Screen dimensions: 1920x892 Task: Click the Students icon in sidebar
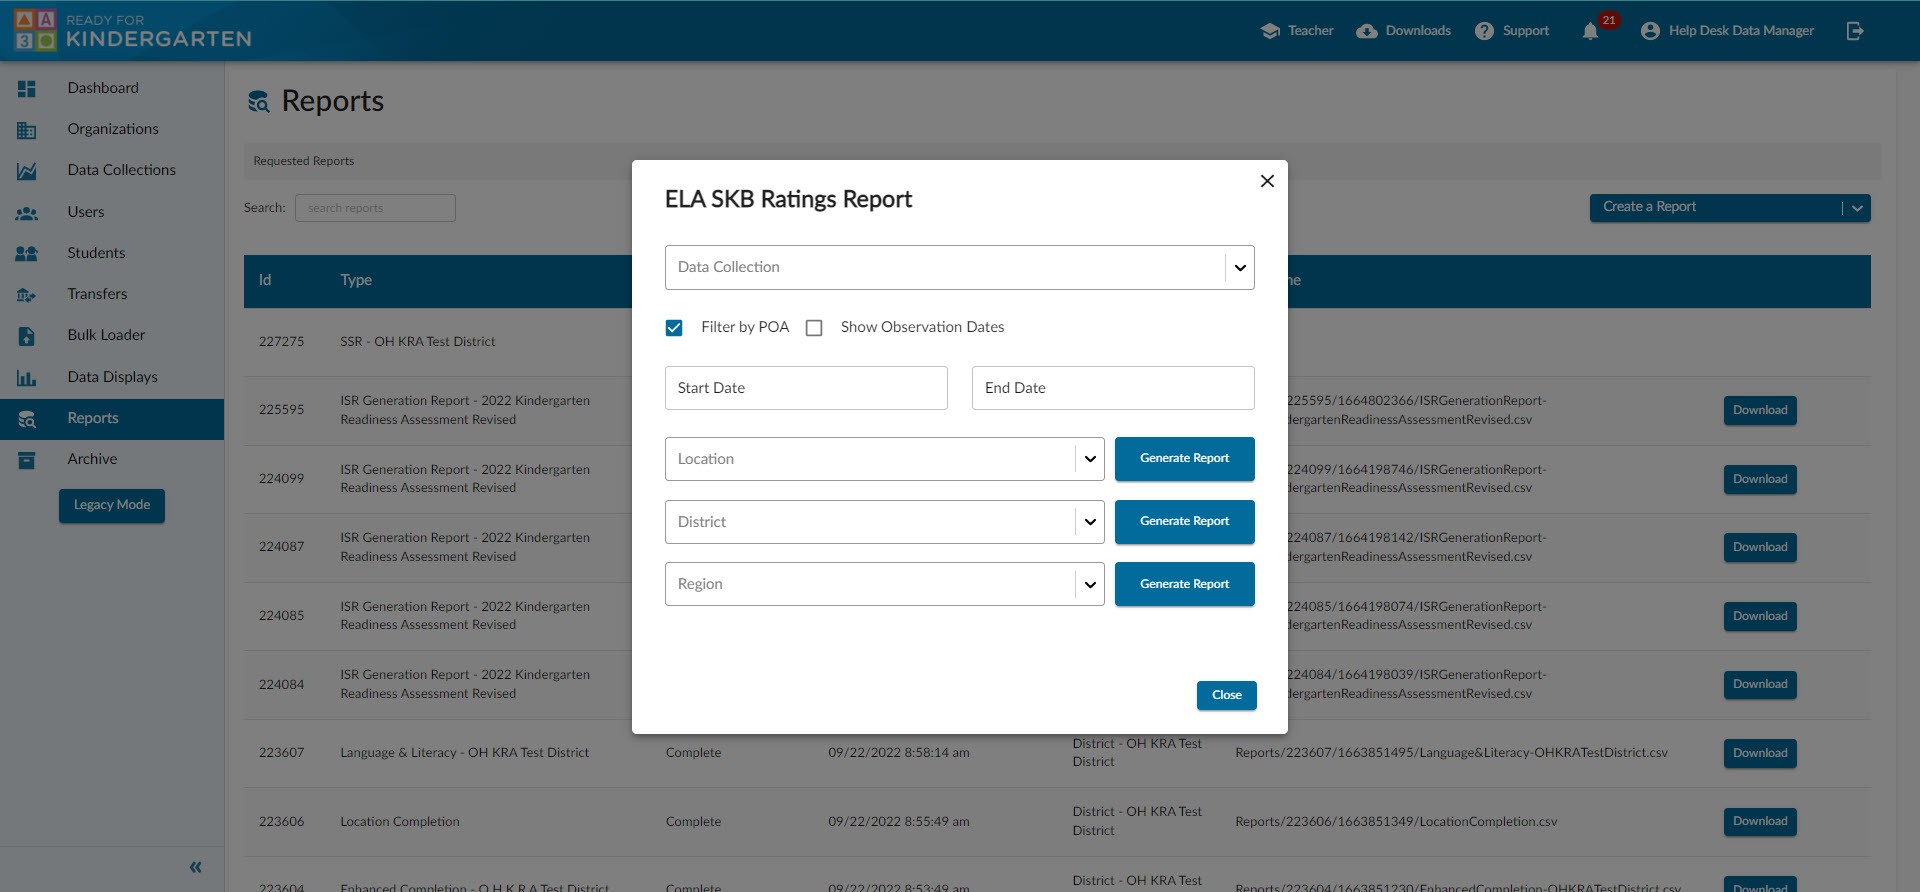click(27, 254)
